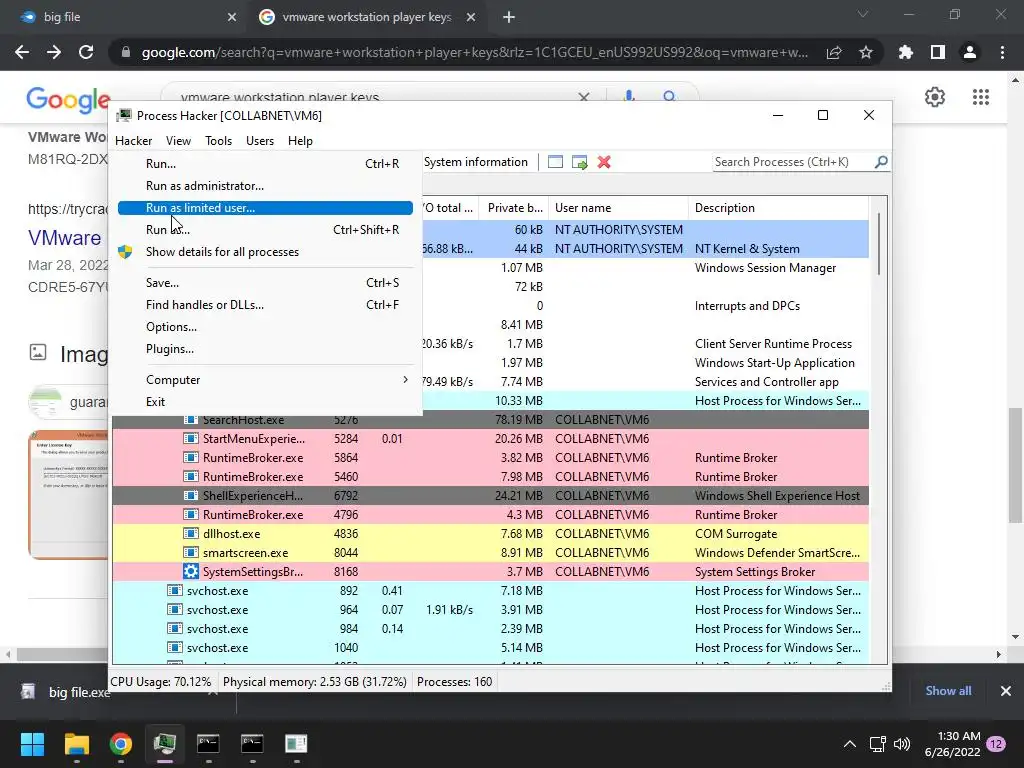Open the Chrome tab search dropdown
1024x768 pixels.
click(863, 14)
